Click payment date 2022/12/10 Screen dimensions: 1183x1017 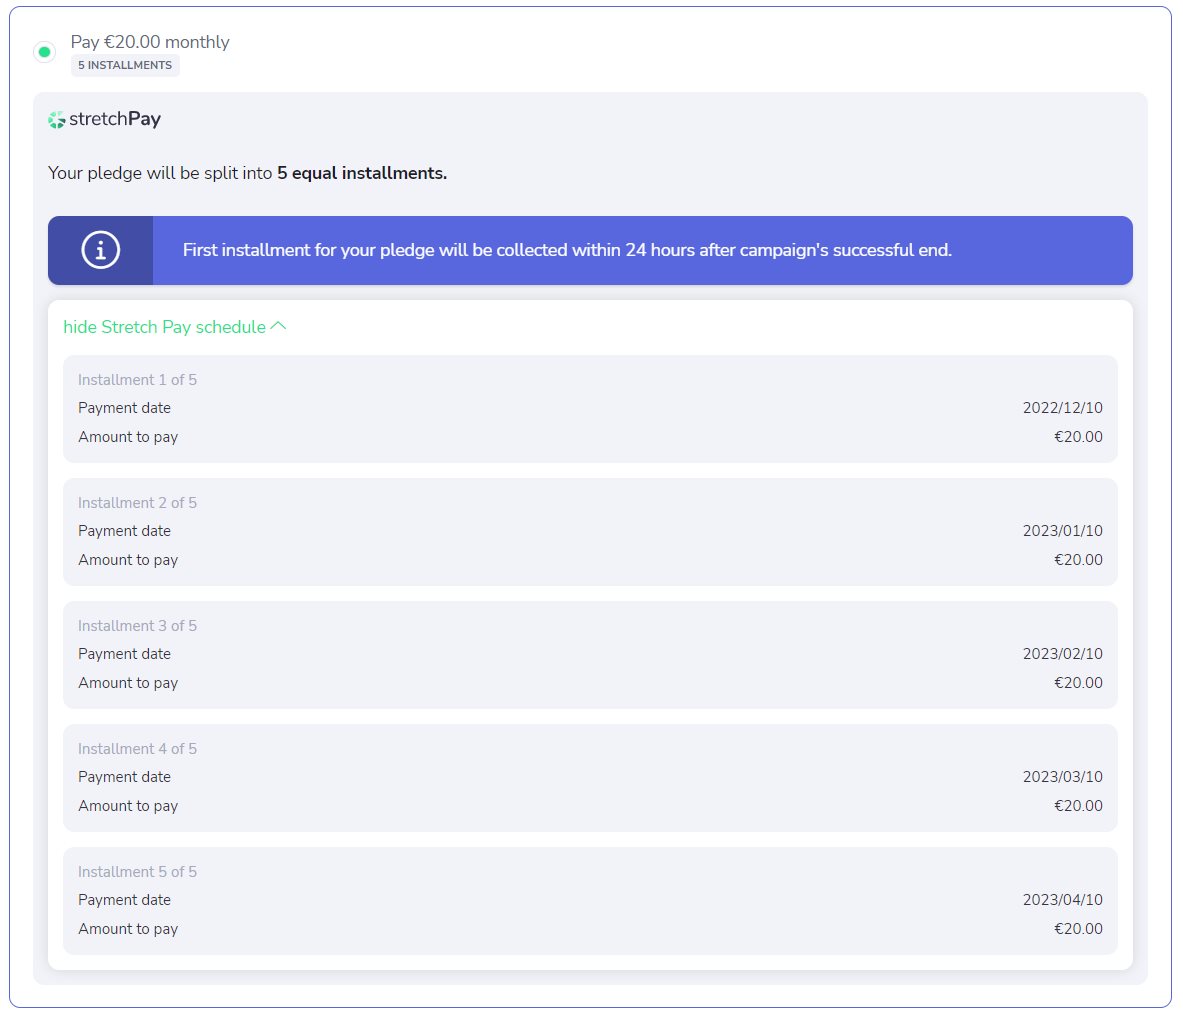(x=1062, y=407)
